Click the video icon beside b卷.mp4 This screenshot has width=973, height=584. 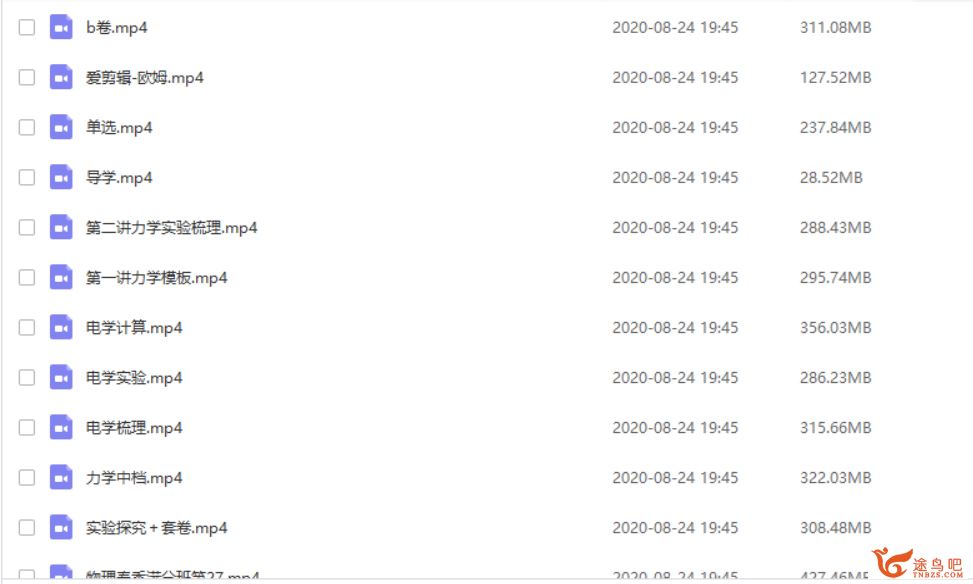[61, 27]
